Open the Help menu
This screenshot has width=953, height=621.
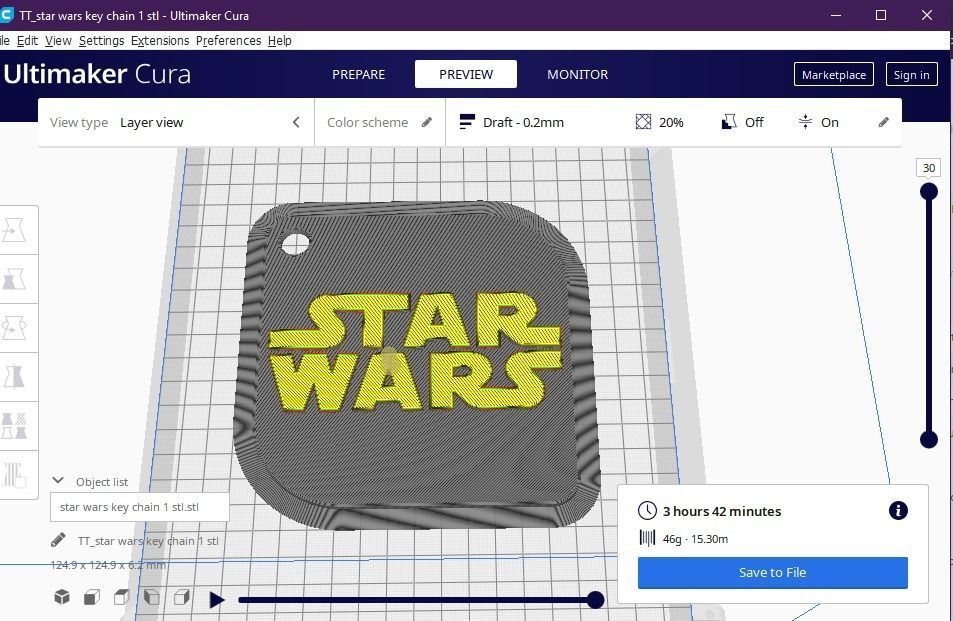pyautogui.click(x=280, y=41)
